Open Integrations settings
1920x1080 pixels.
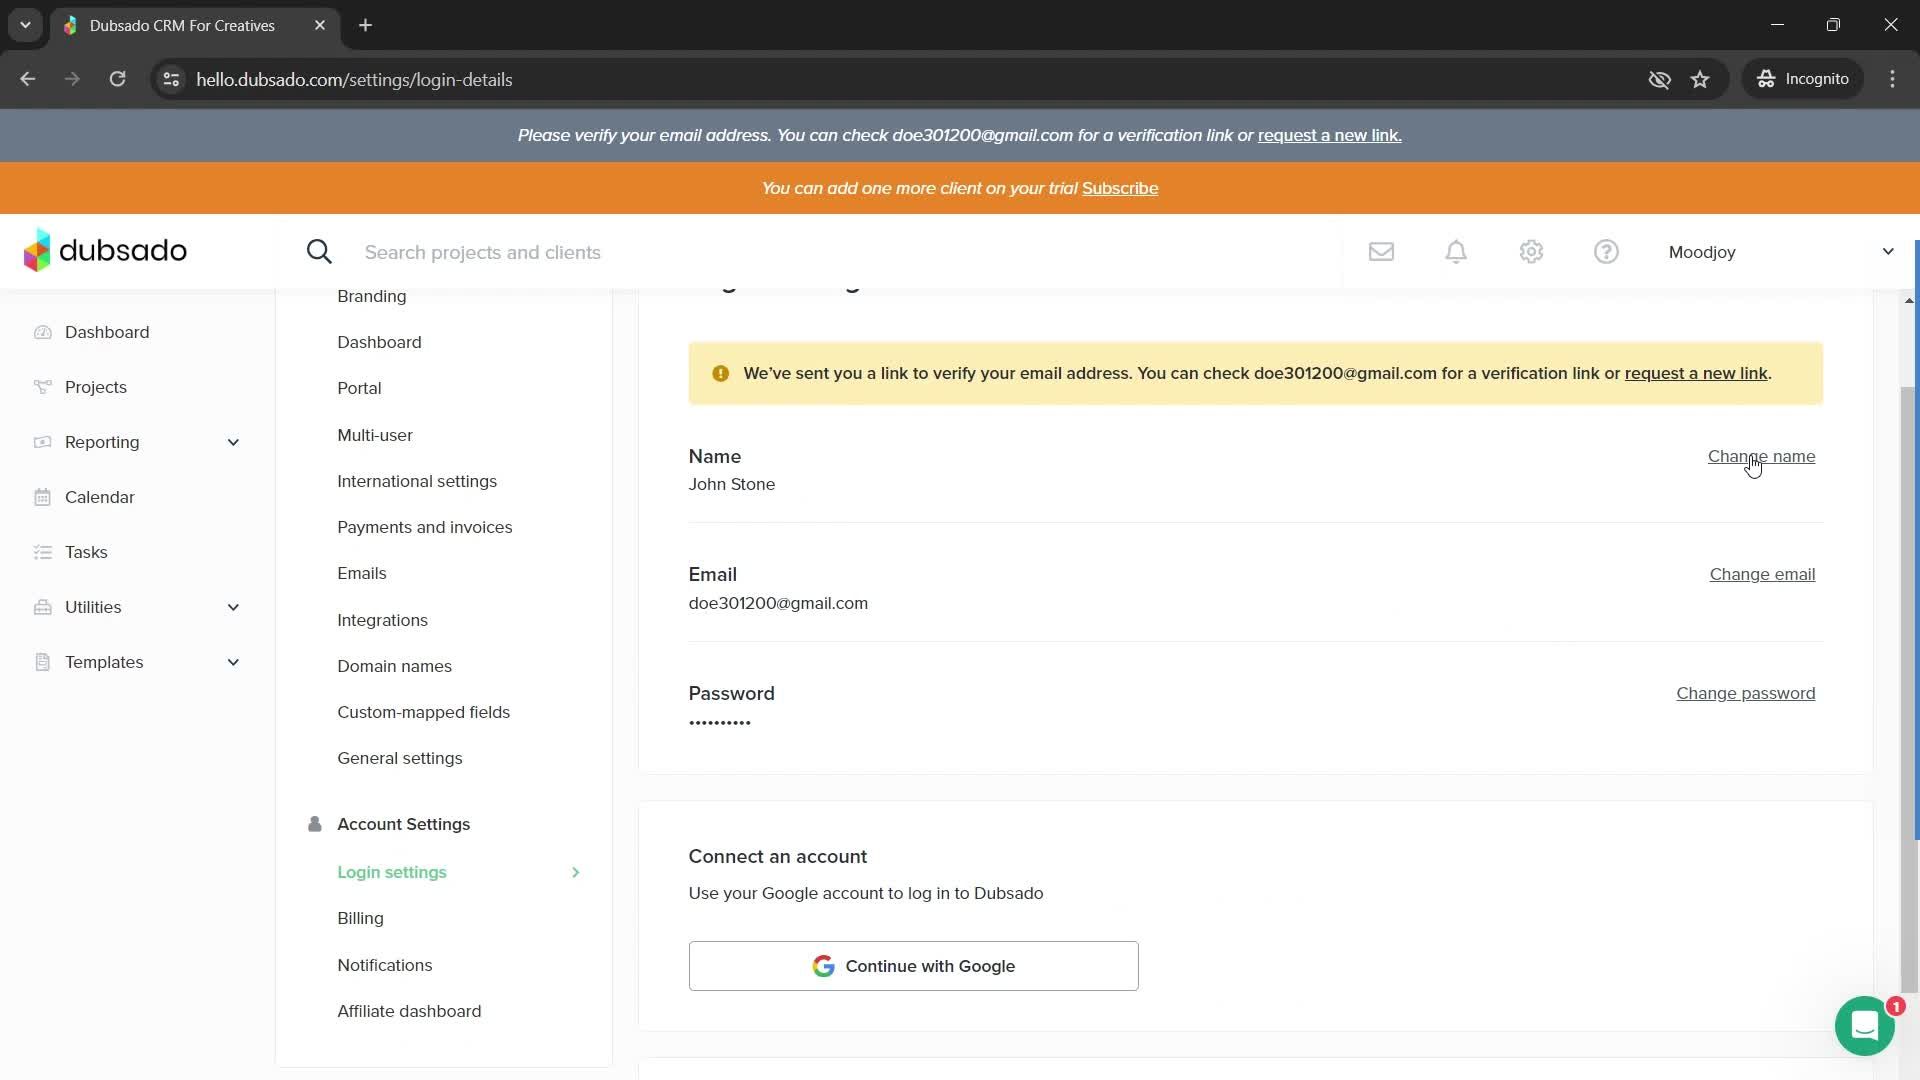[382, 620]
